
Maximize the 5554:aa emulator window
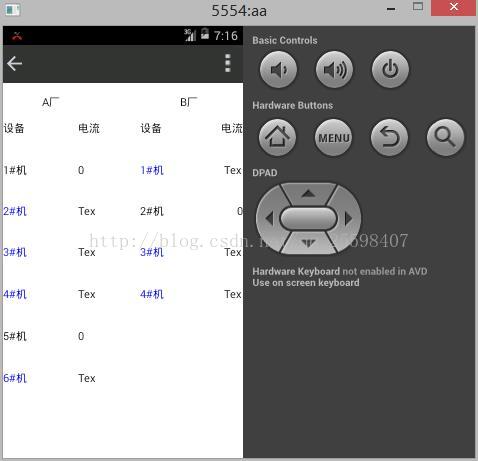tap(418, 7)
